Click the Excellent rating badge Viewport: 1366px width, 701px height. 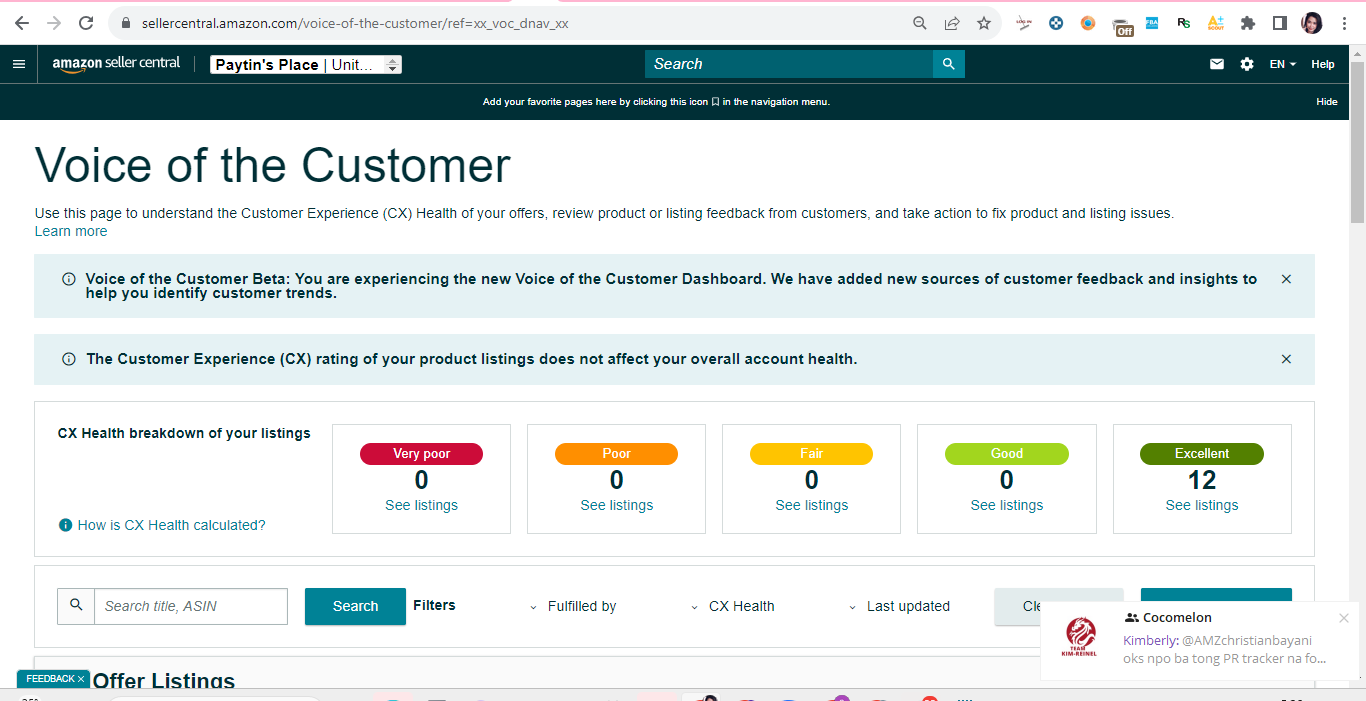click(x=1202, y=454)
